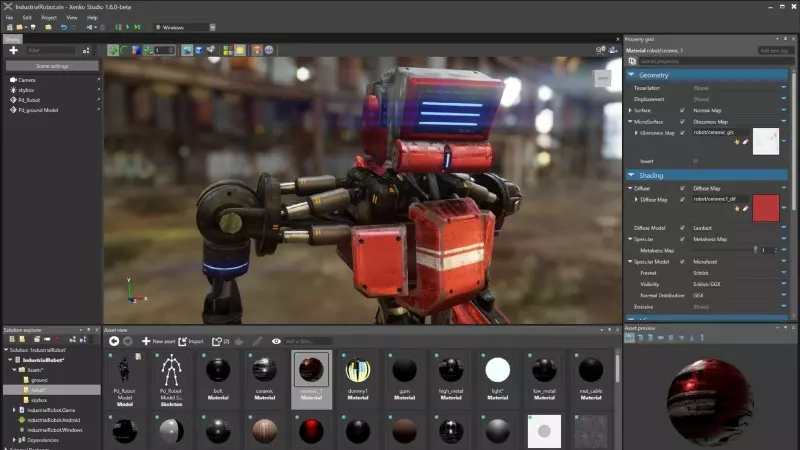The height and width of the screenshot is (450, 800).
Task: Open the Normal Distribution GGX dropdown
Action: (784, 295)
